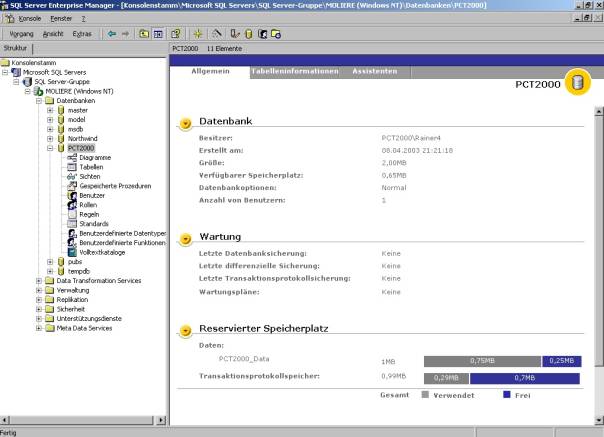Click the grey Verwendet legend swatch

(x=425, y=395)
